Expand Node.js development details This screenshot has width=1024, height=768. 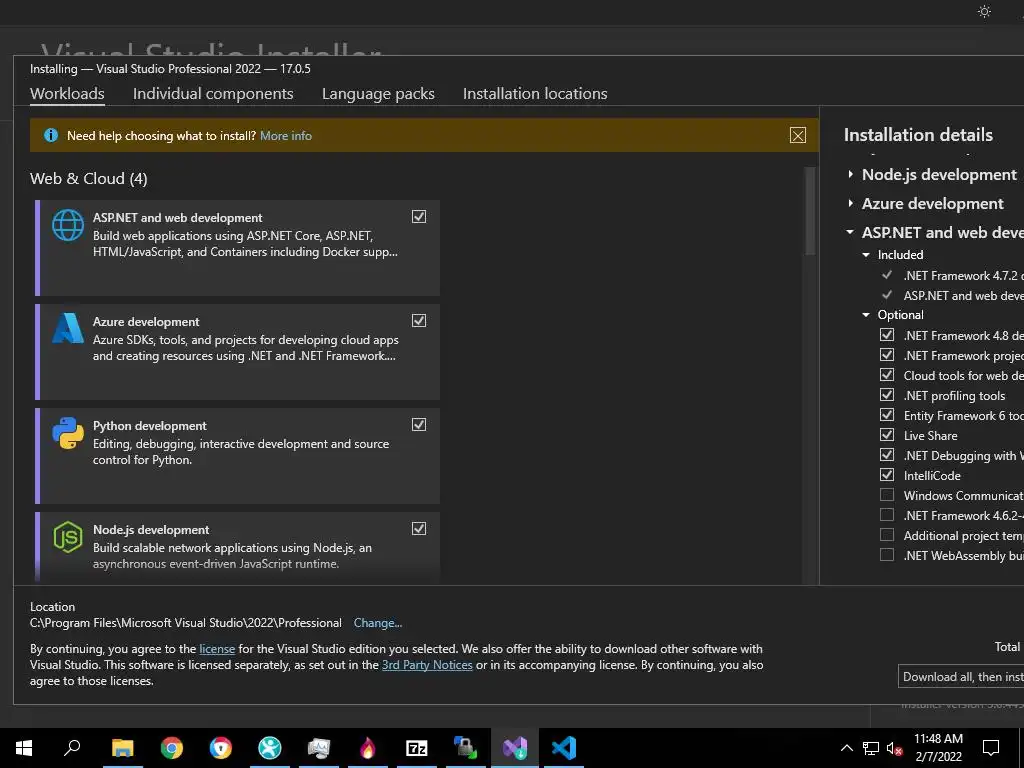(850, 174)
